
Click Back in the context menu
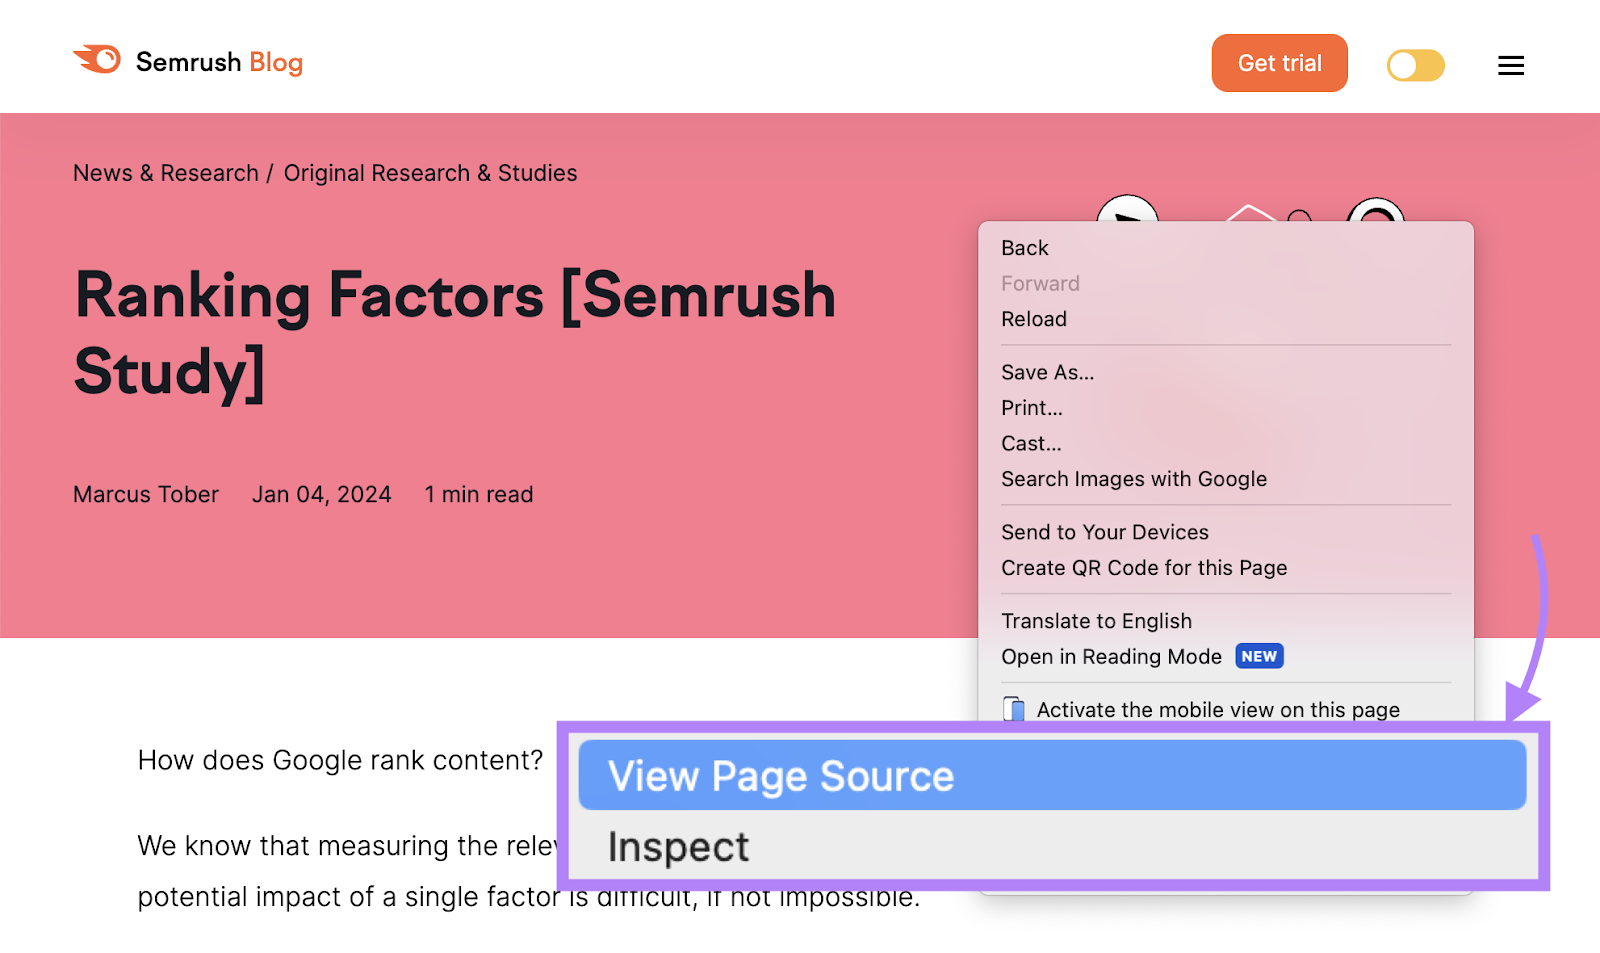click(1023, 247)
